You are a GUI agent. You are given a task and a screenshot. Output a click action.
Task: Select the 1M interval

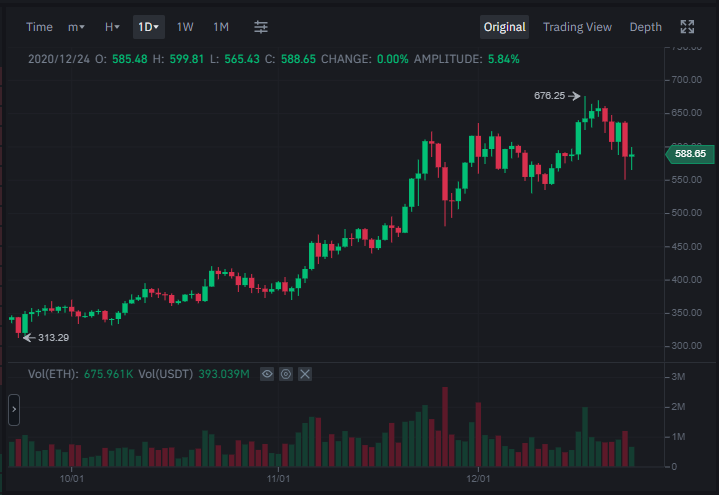[x=221, y=27]
